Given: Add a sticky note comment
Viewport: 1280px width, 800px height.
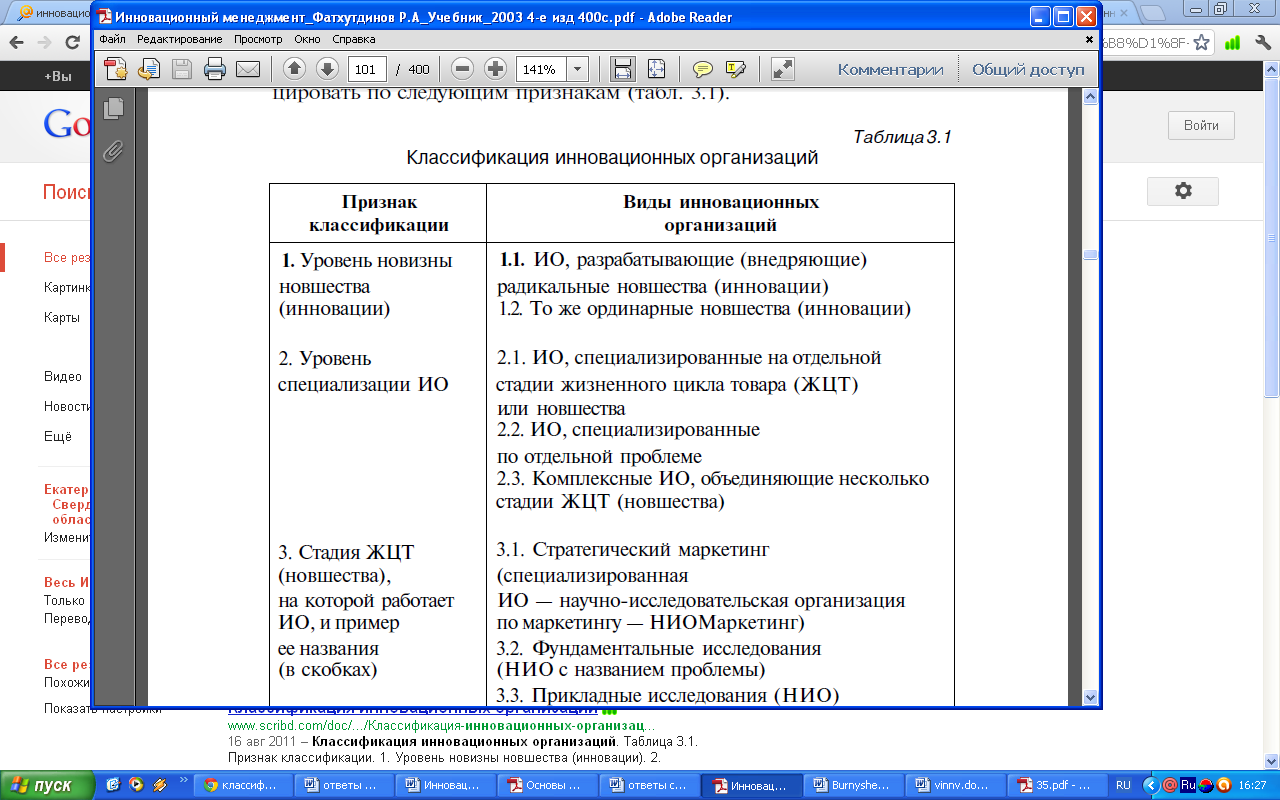Looking at the screenshot, I should click(x=703, y=69).
